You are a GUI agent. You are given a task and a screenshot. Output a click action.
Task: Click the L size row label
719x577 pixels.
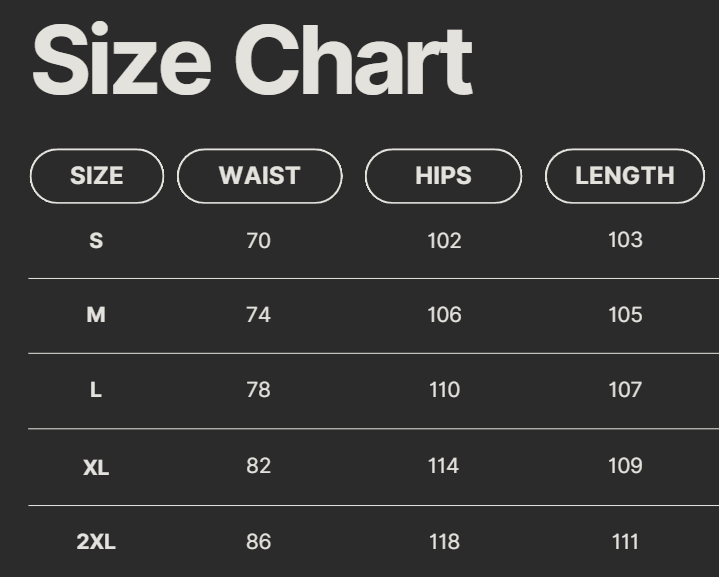96,390
